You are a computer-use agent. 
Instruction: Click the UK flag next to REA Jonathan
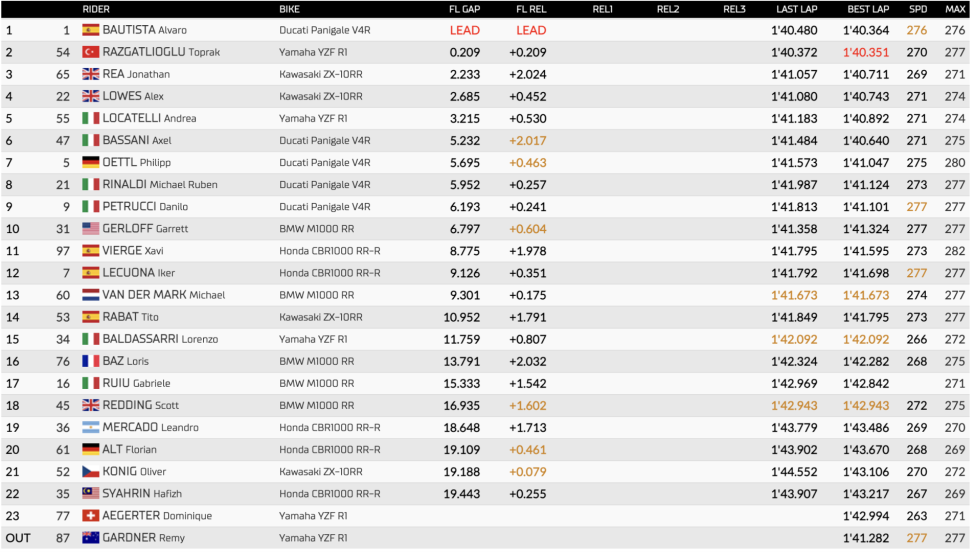(91, 74)
